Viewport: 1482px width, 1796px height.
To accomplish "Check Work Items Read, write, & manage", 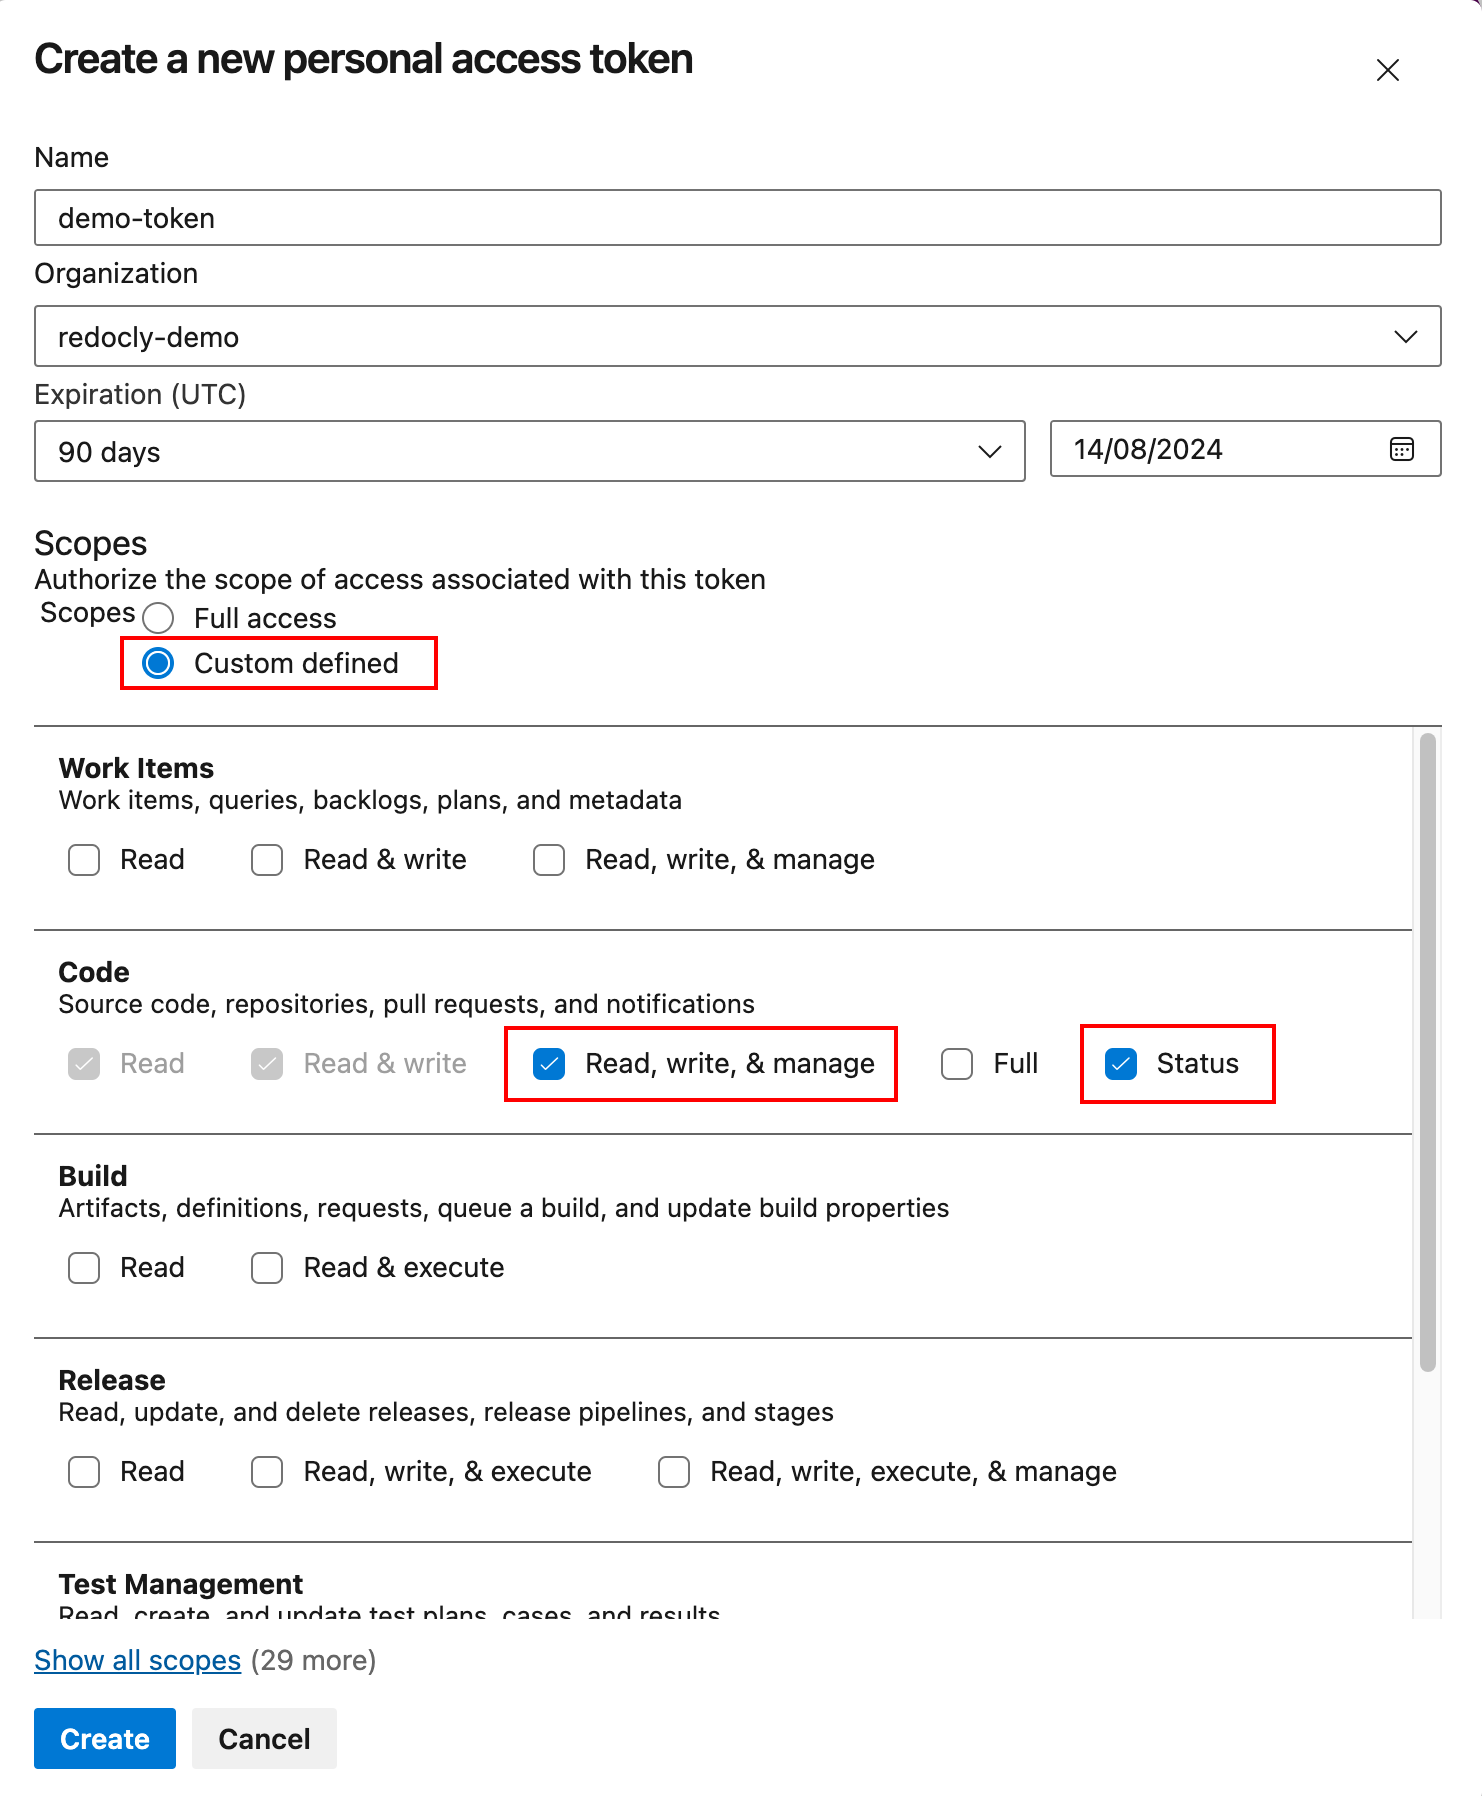I will click(x=549, y=860).
